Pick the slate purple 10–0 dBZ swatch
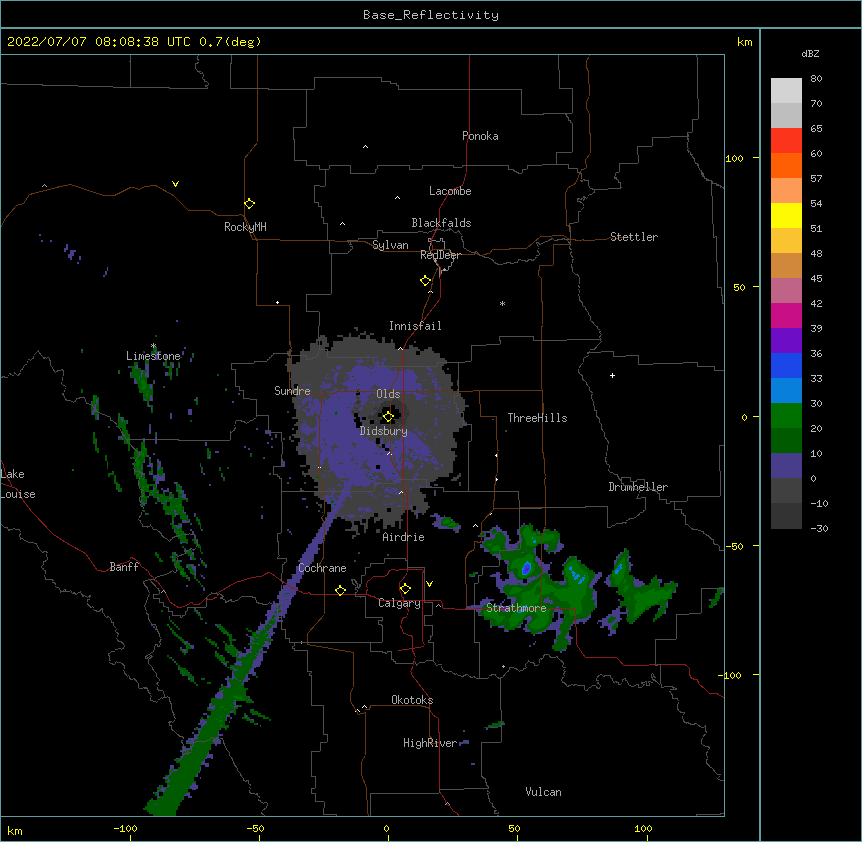 786,466
